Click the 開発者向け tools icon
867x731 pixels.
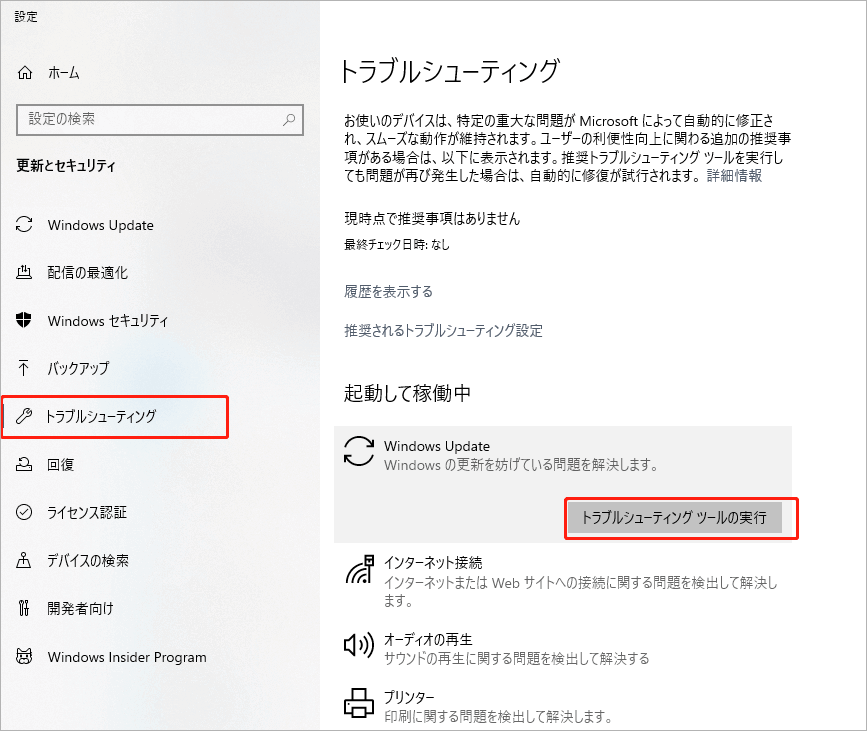(x=24, y=608)
